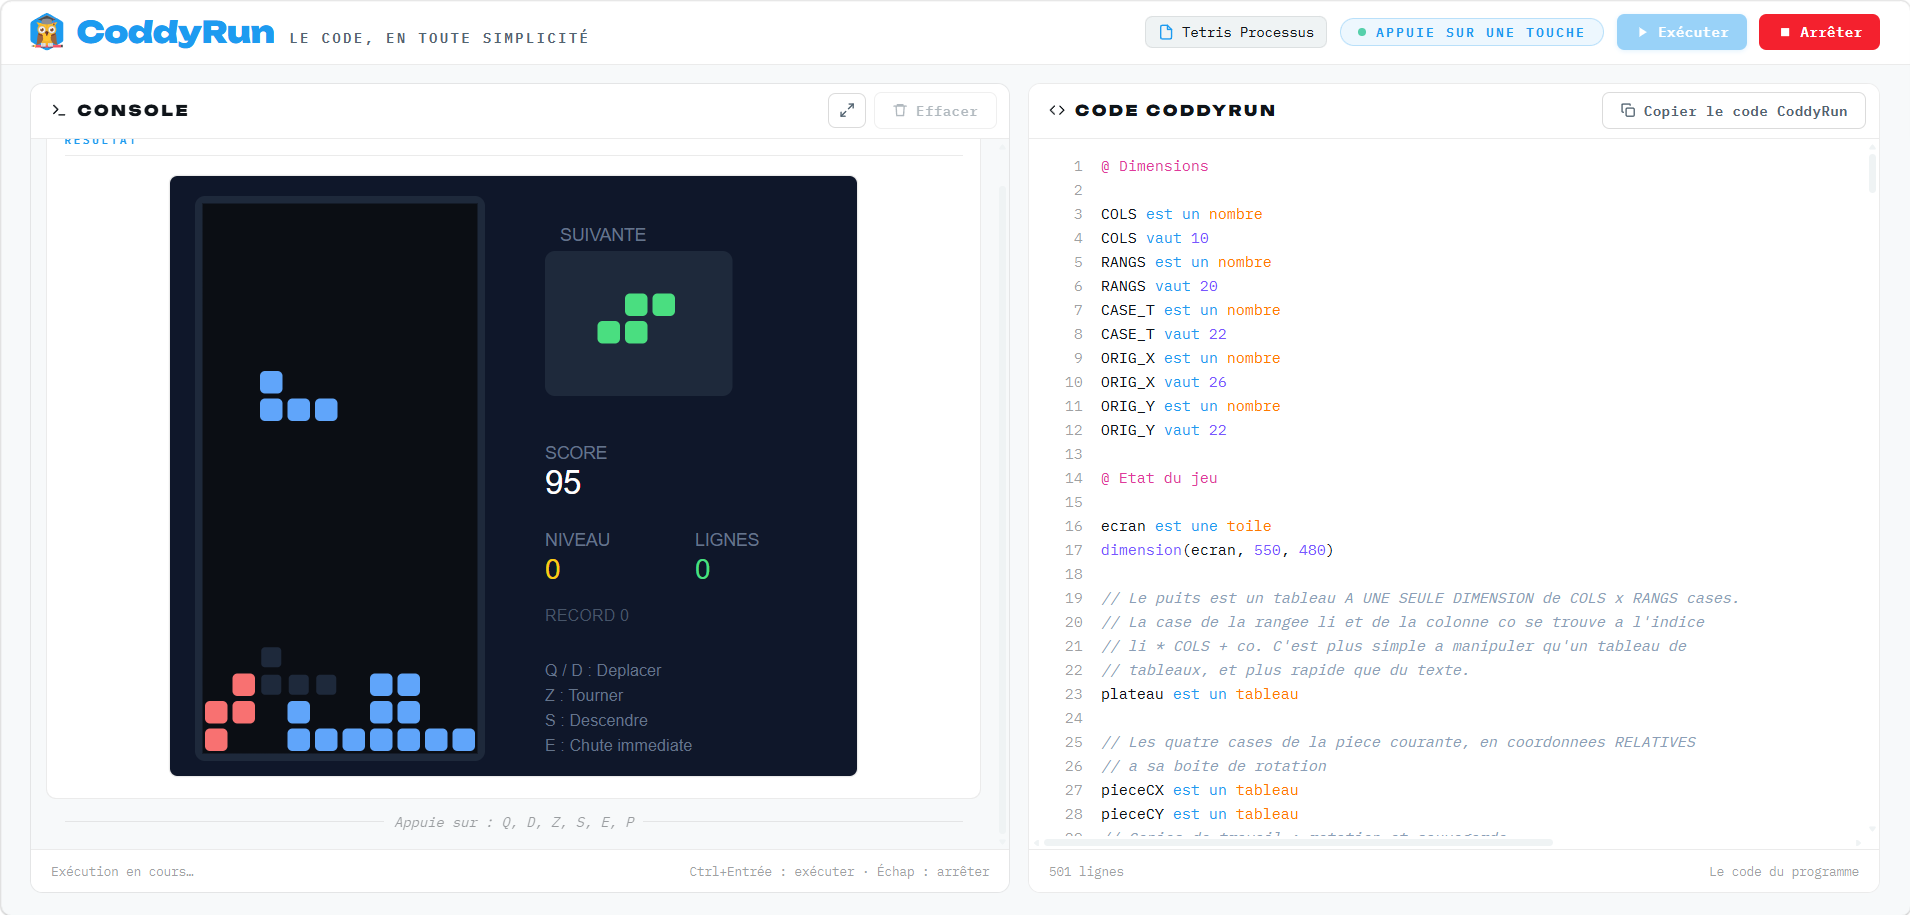Viewport: 1910px width, 915px height.
Task: Click the falling blue tetromino
Action: [298, 396]
